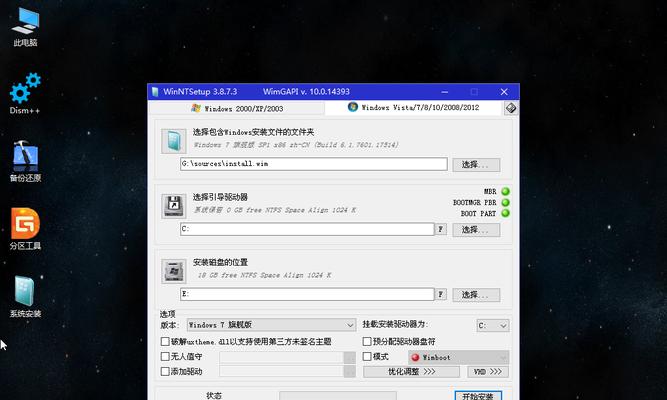Image resolution: width=667 pixels, height=400 pixels.
Task: Click the 开始安装 button
Action: coord(478,396)
